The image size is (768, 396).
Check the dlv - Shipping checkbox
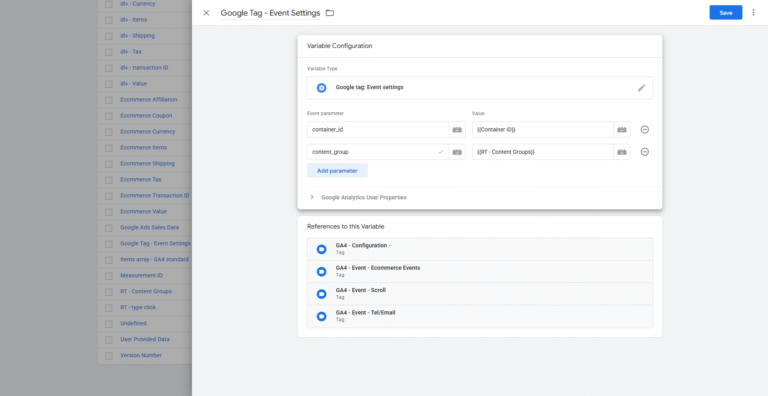coord(109,36)
